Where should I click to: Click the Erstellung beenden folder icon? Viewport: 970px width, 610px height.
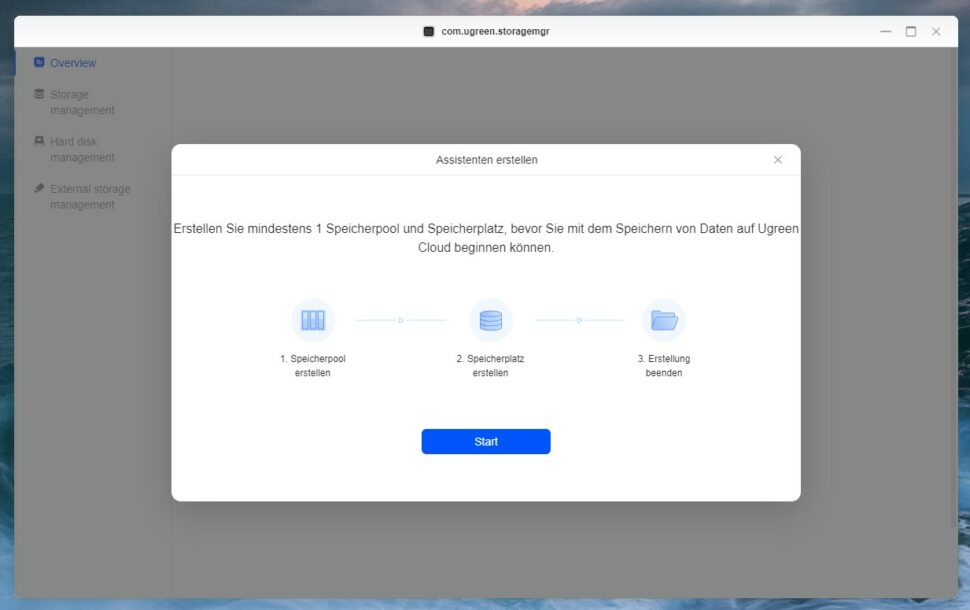tap(664, 320)
